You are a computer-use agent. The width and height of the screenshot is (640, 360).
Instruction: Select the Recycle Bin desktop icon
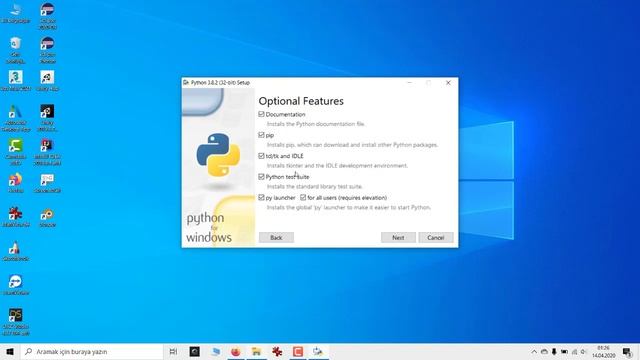point(16,50)
